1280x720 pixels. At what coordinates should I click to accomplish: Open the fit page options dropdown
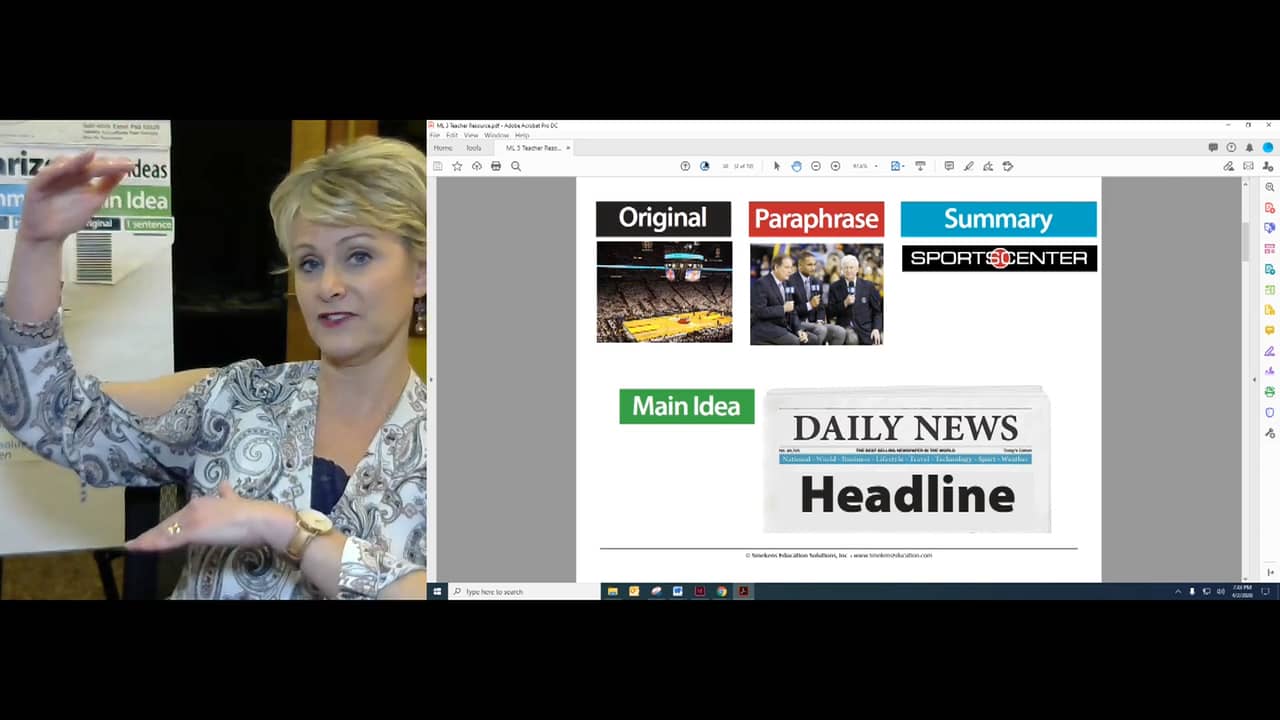897,166
